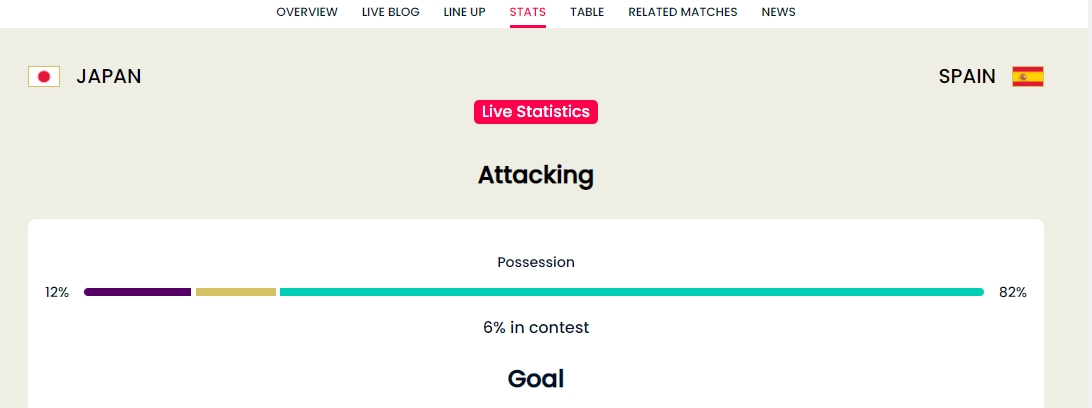Image resolution: width=1092 pixels, height=408 pixels.
Task: Click the JAPAN team name
Action: [109, 77]
